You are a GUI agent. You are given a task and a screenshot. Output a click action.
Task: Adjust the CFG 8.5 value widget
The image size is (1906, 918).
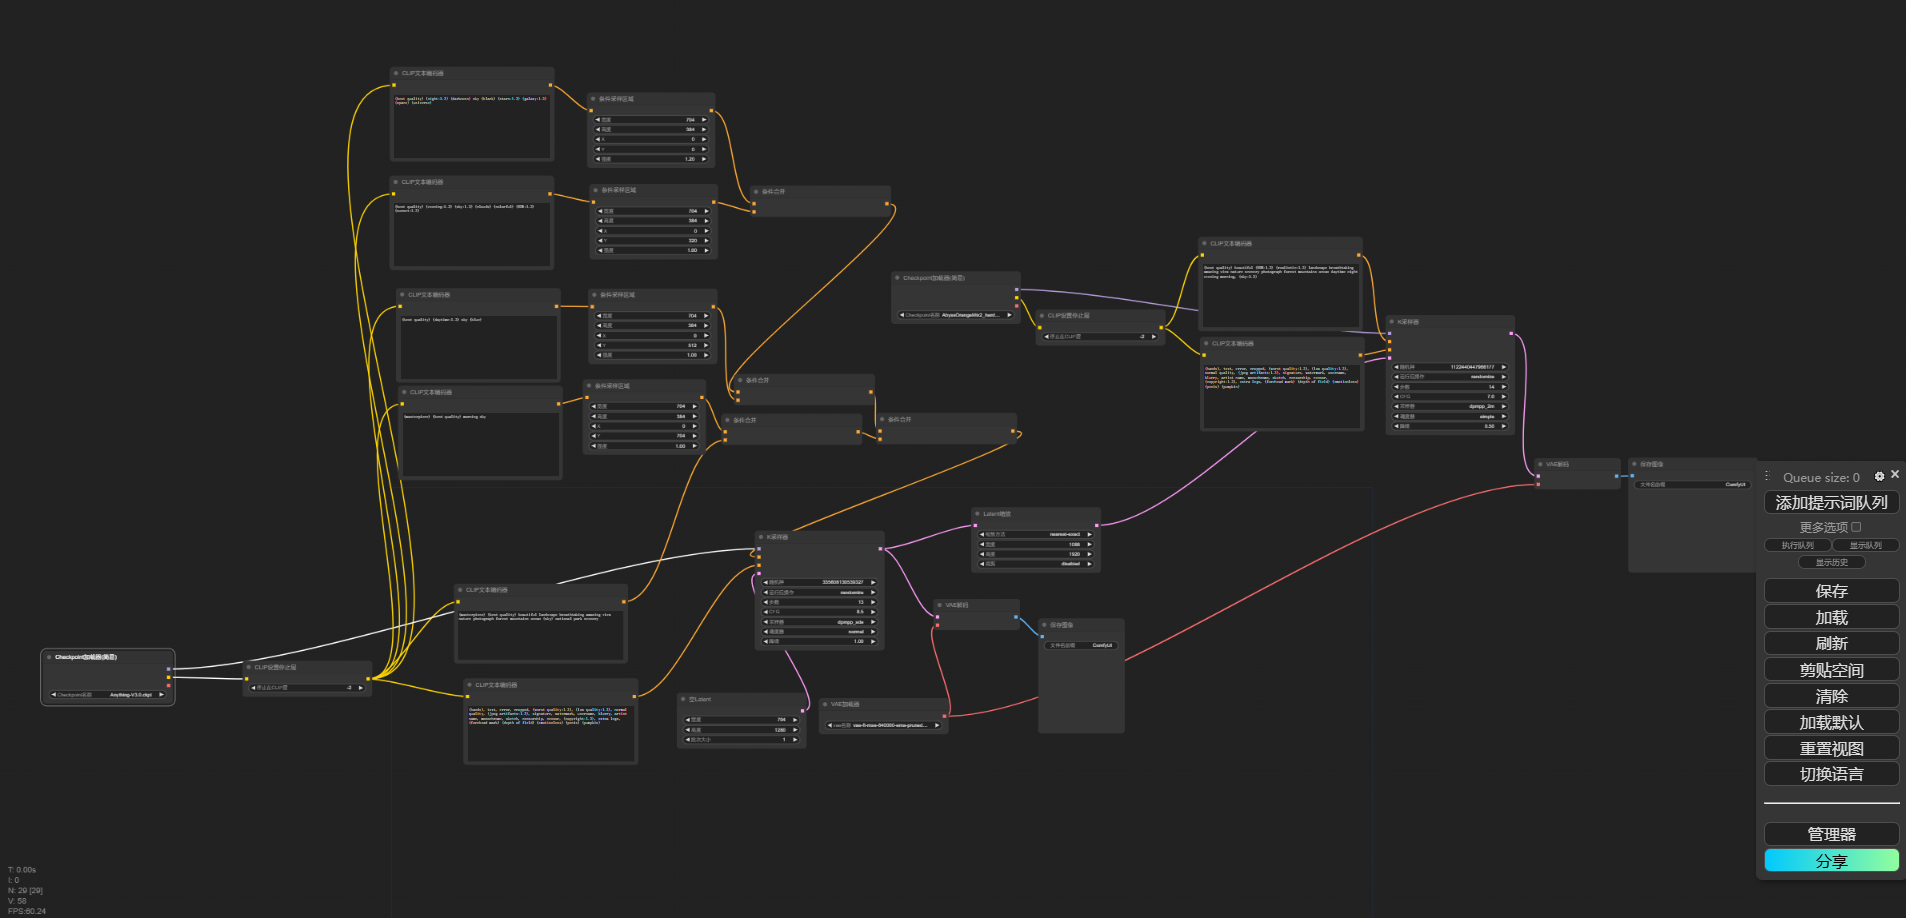(820, 612)
